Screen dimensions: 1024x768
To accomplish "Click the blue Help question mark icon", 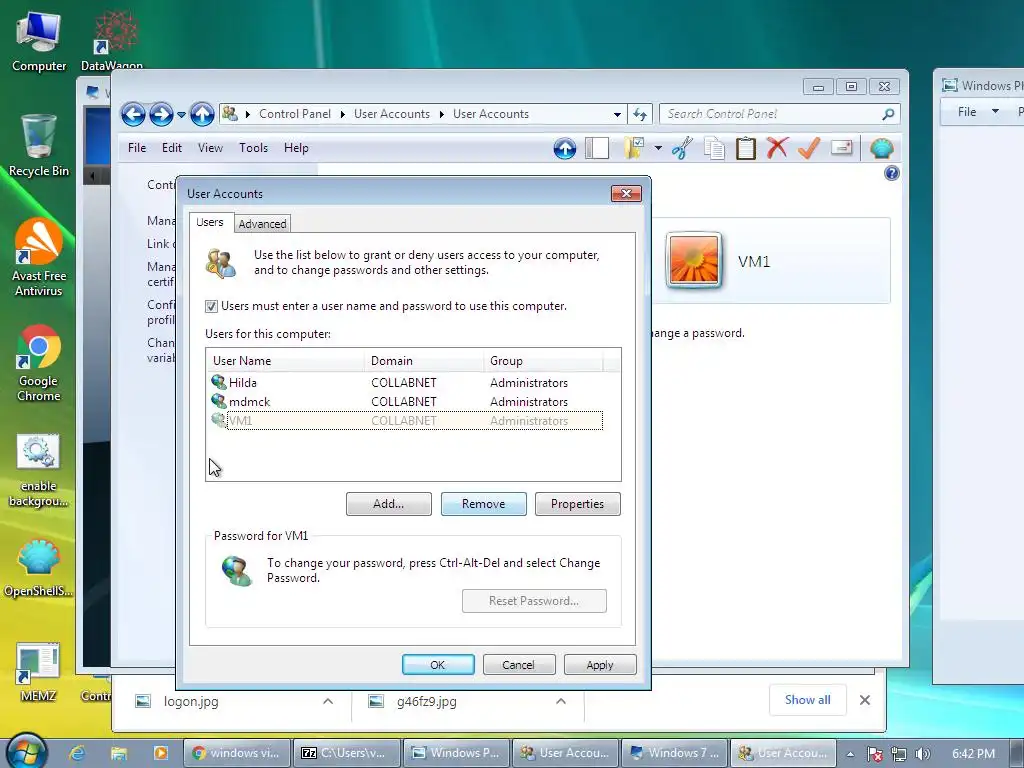I will 891,173.
